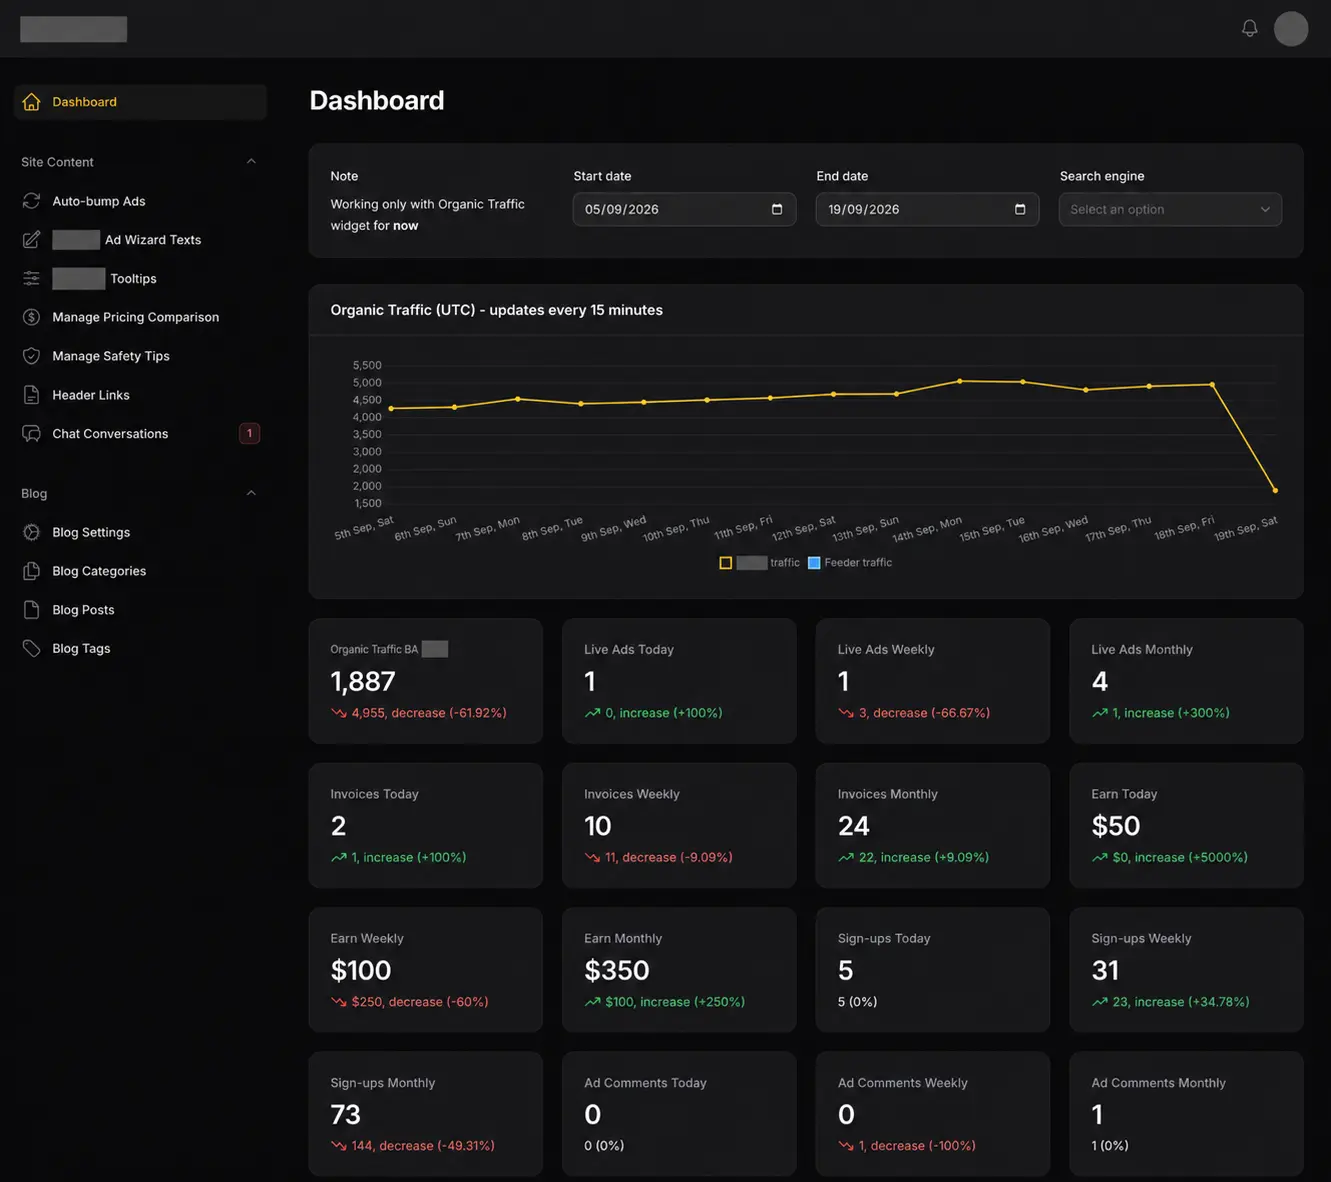Click the End date input field
The width and height of the screenshot is (1331, 1182).
coord(927,209)
